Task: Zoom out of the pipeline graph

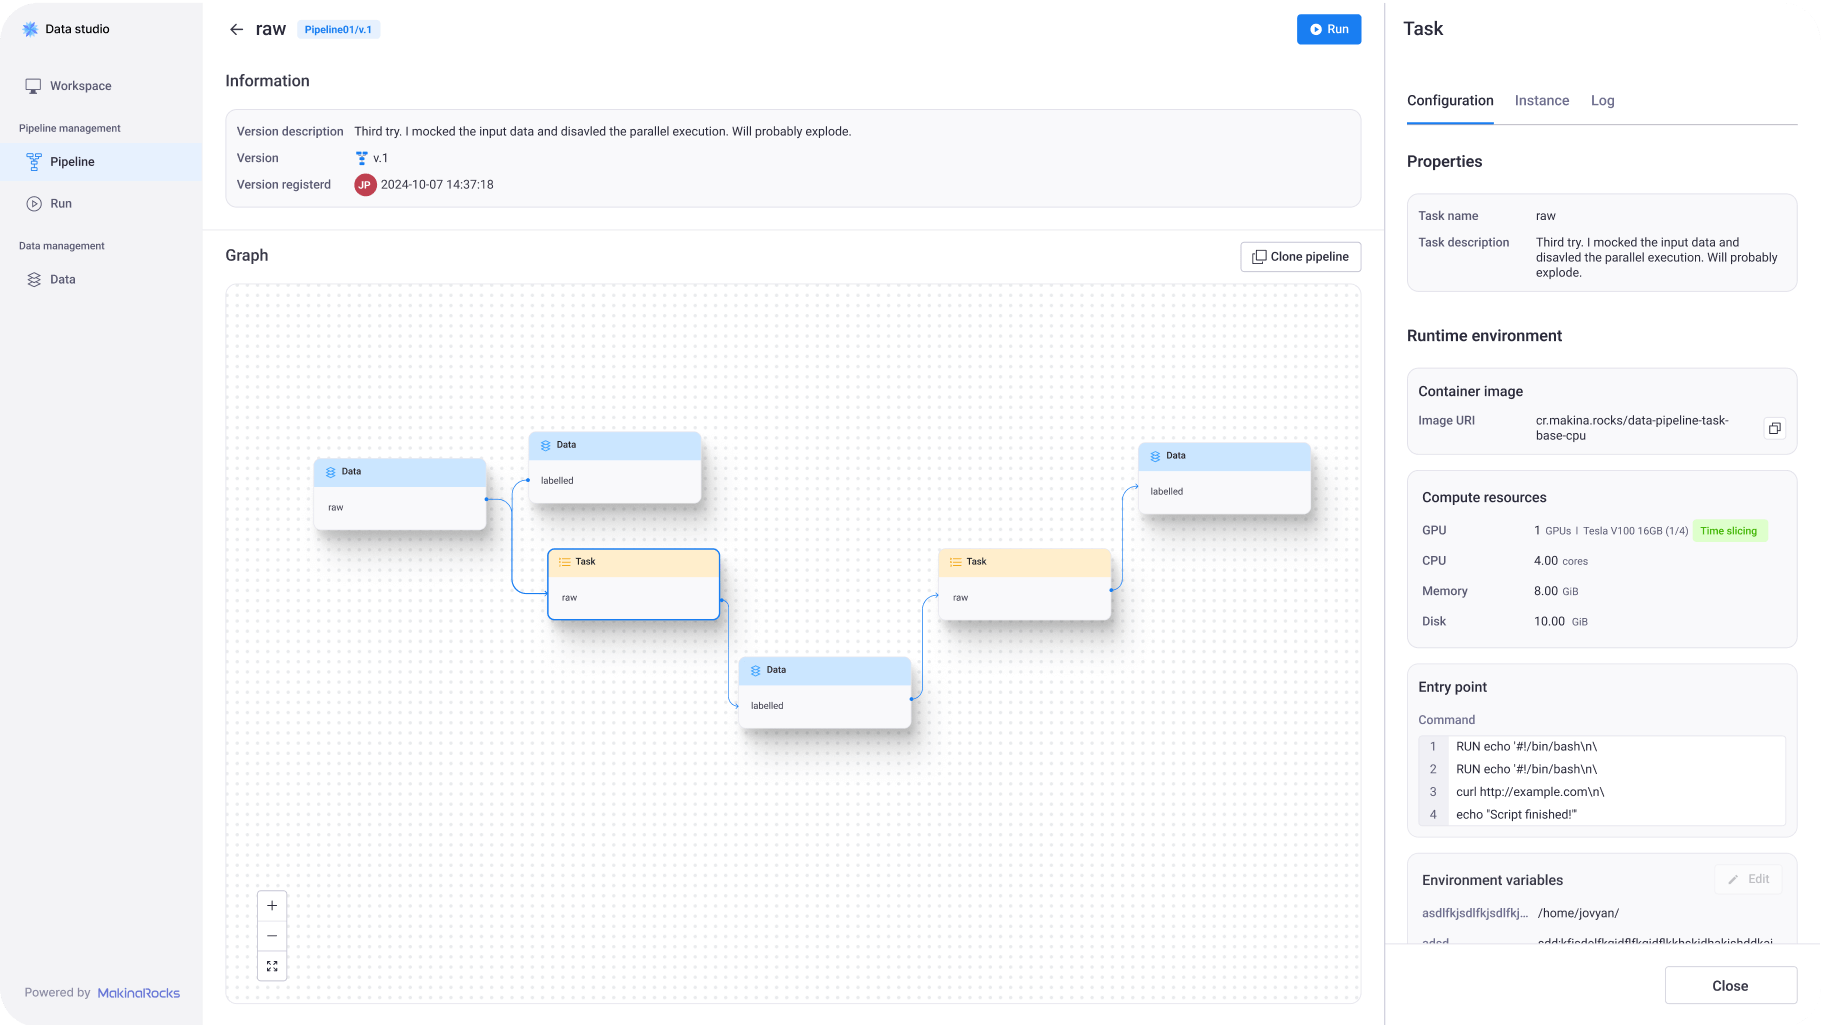Action: [x=272, y=936]
